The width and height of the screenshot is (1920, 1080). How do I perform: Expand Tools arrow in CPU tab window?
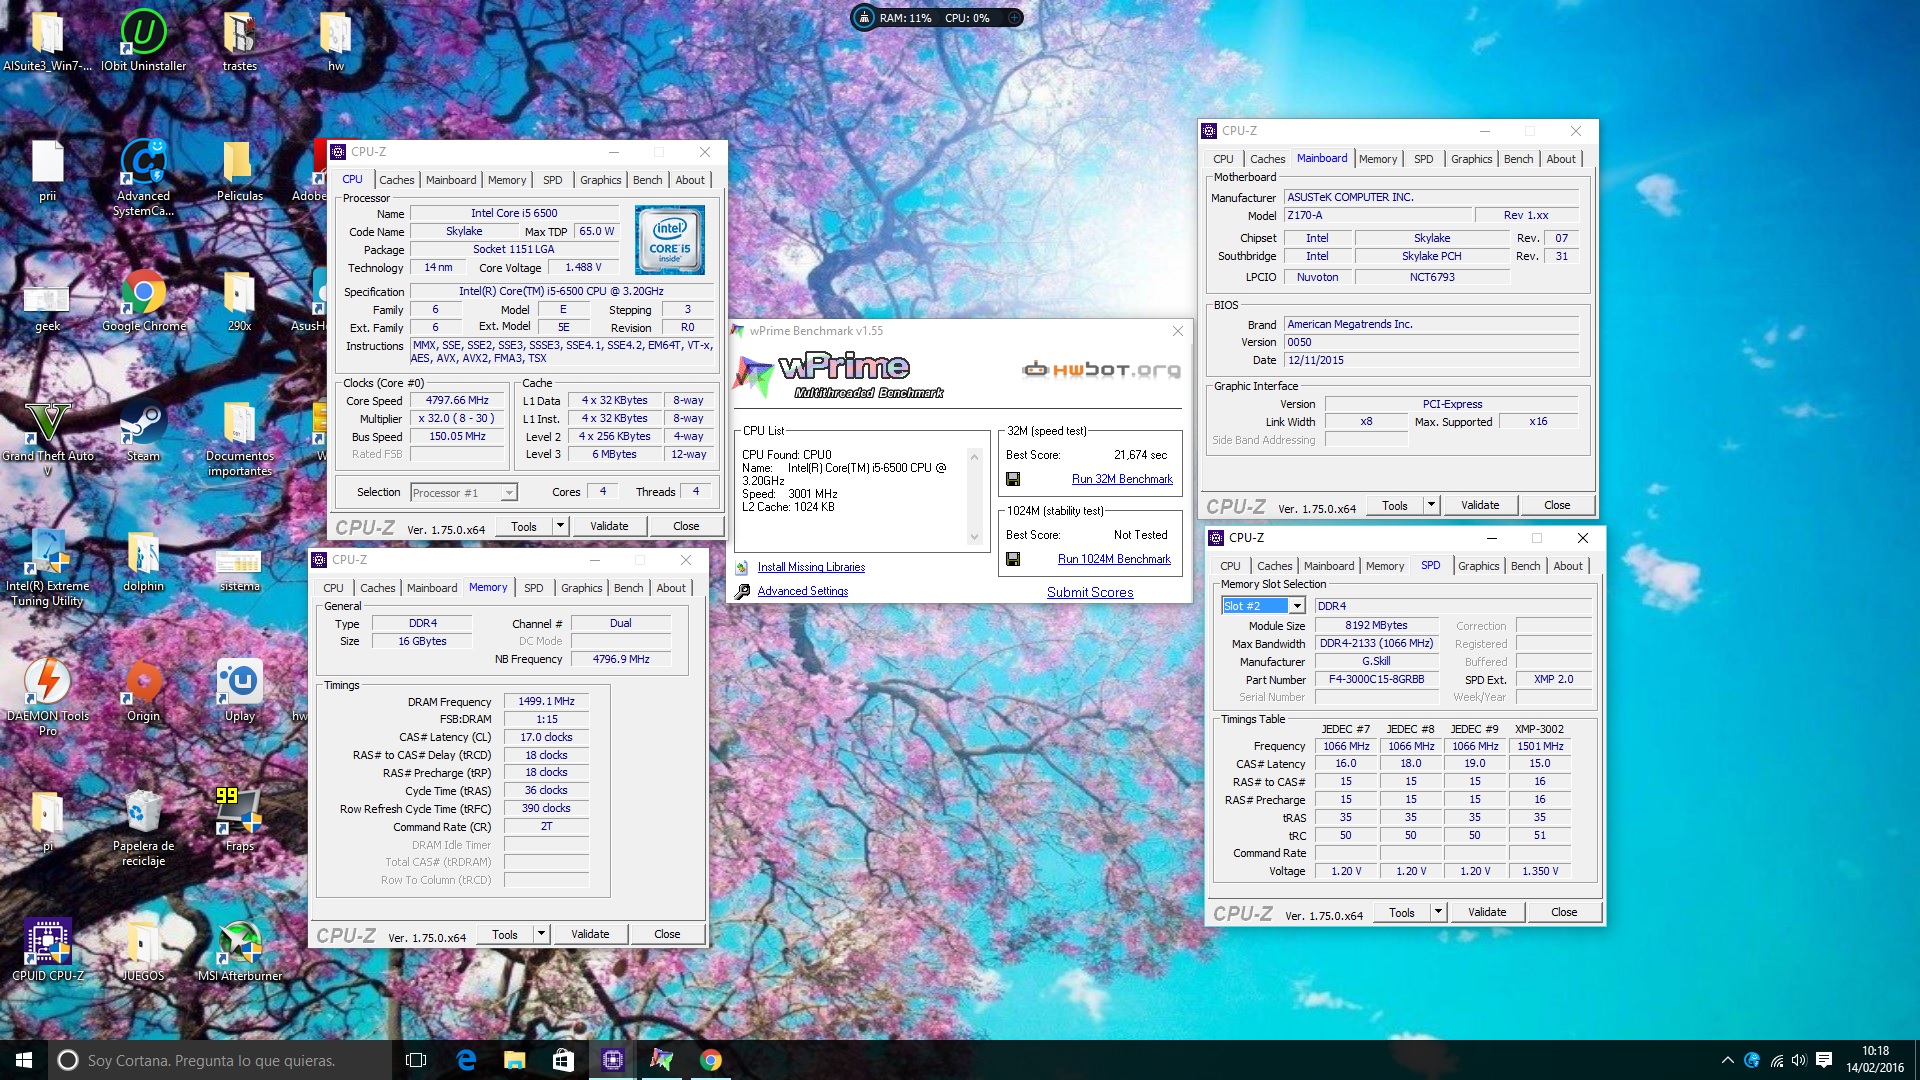(560, 526)
